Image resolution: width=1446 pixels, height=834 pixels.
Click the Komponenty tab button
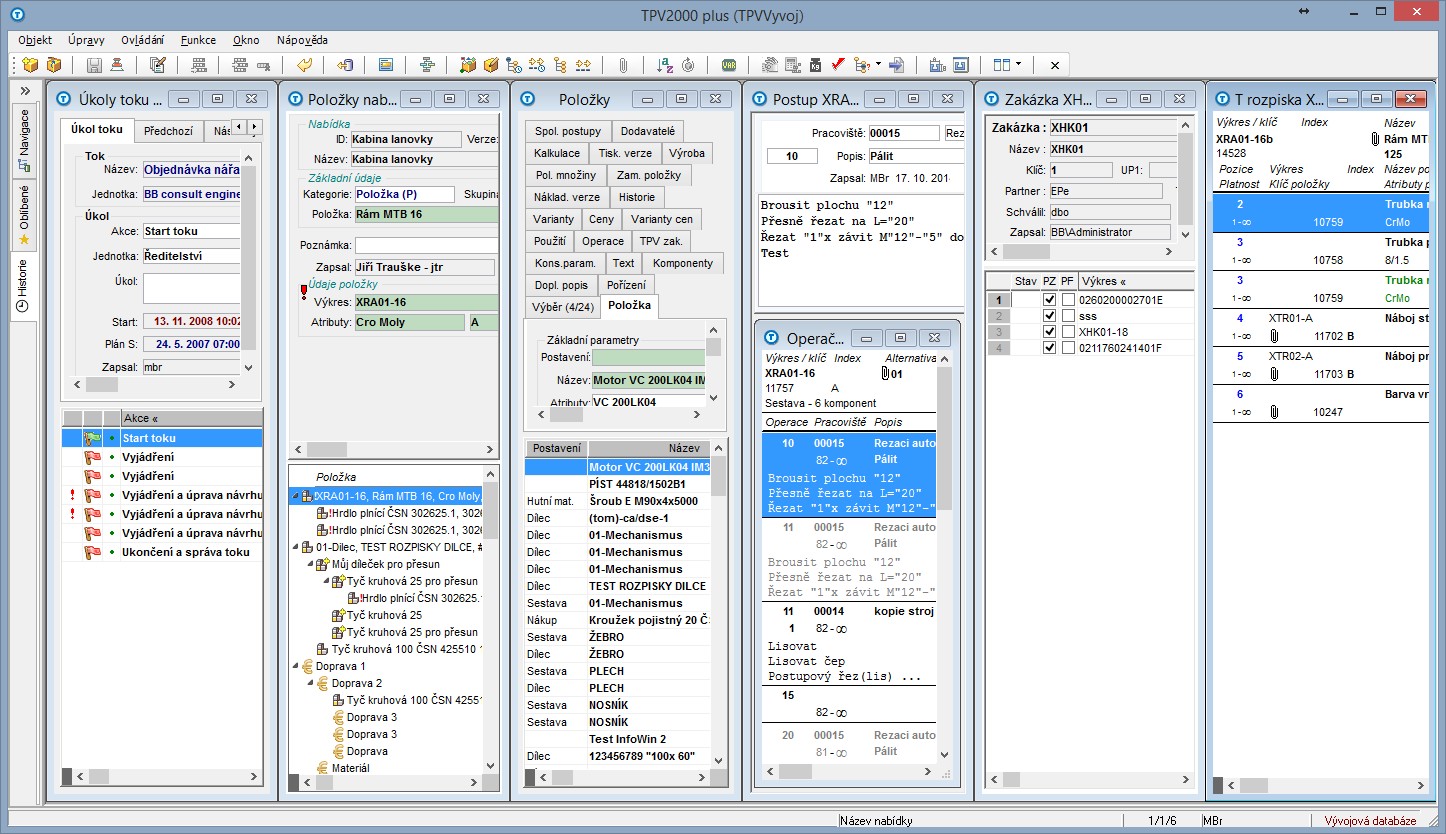pos(683,263)
